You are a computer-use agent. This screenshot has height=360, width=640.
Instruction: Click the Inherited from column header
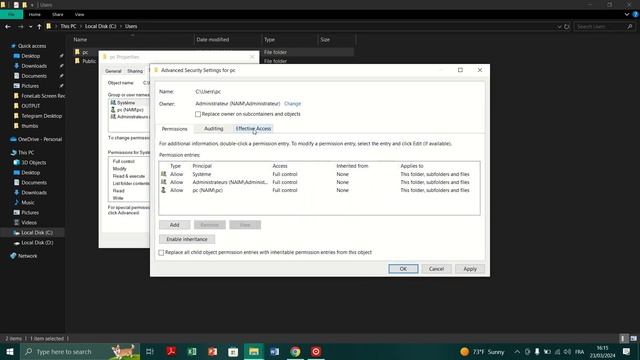coord(352,166)
